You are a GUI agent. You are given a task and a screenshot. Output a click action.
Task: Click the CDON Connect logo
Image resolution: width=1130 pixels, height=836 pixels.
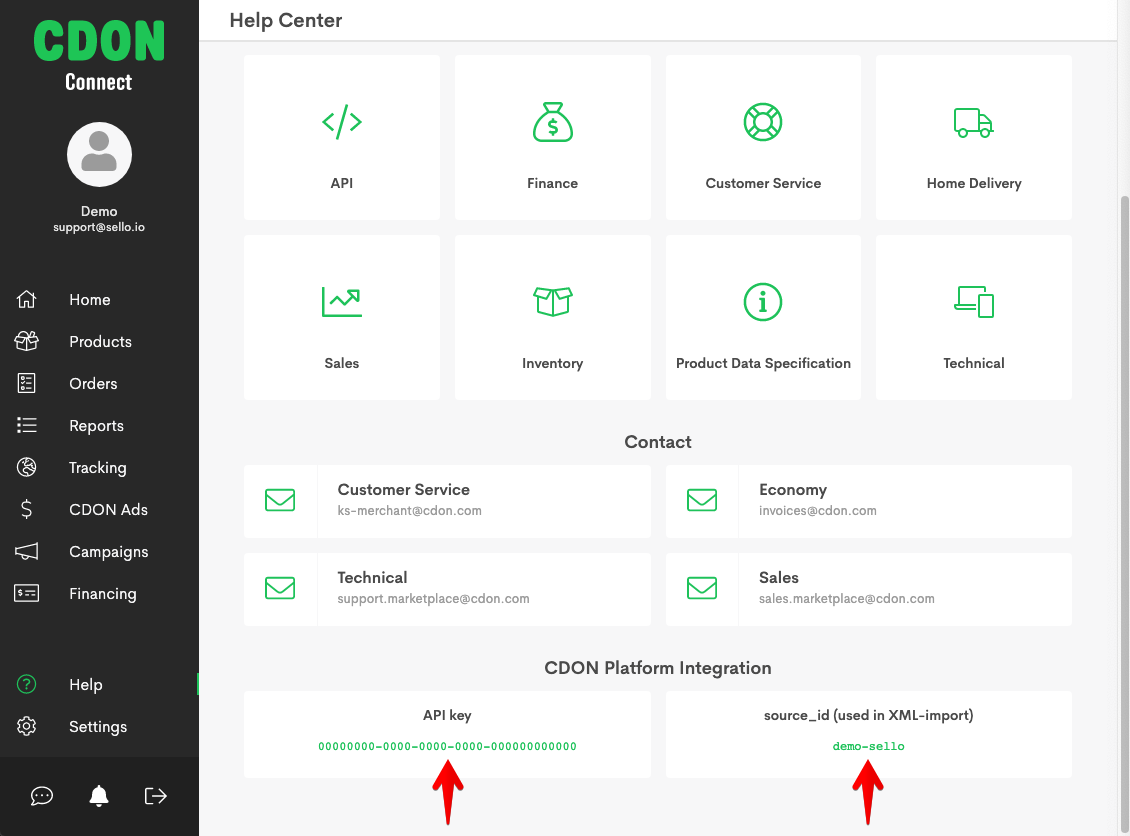[99, 55]
